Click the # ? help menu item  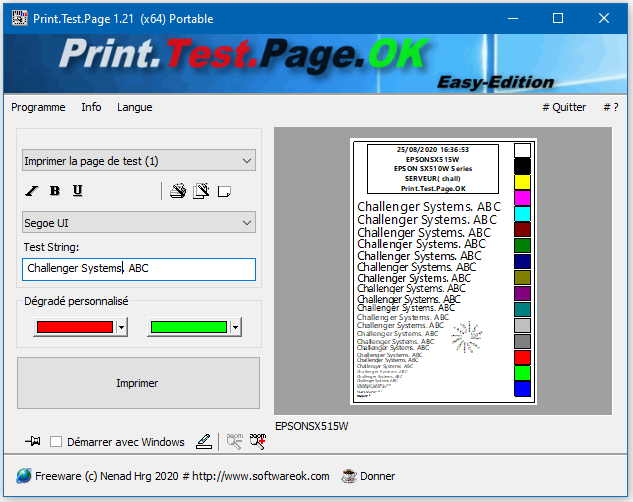(x=611, y=107)
